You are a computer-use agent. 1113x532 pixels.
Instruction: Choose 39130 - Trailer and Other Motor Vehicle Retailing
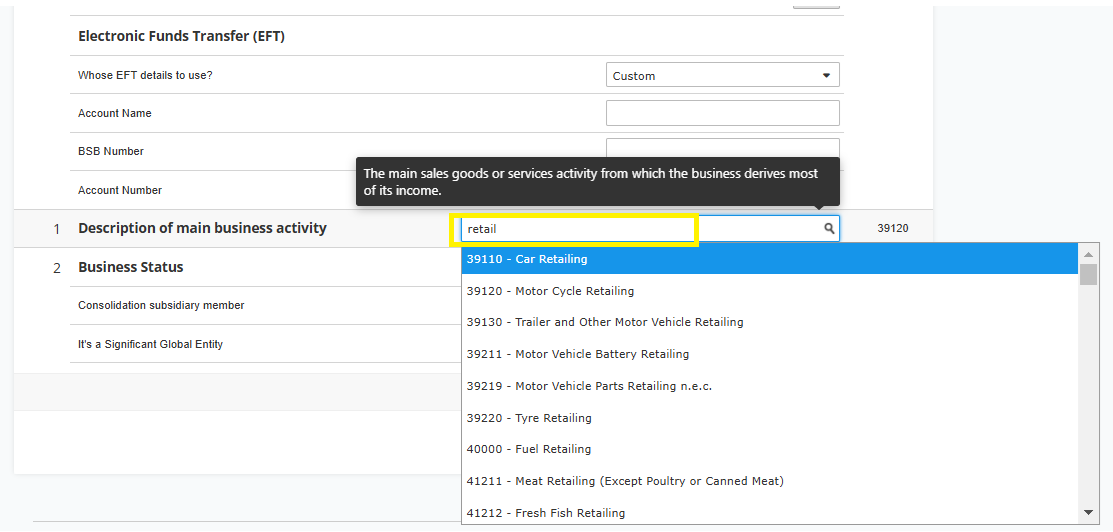[x=604, y=322]
